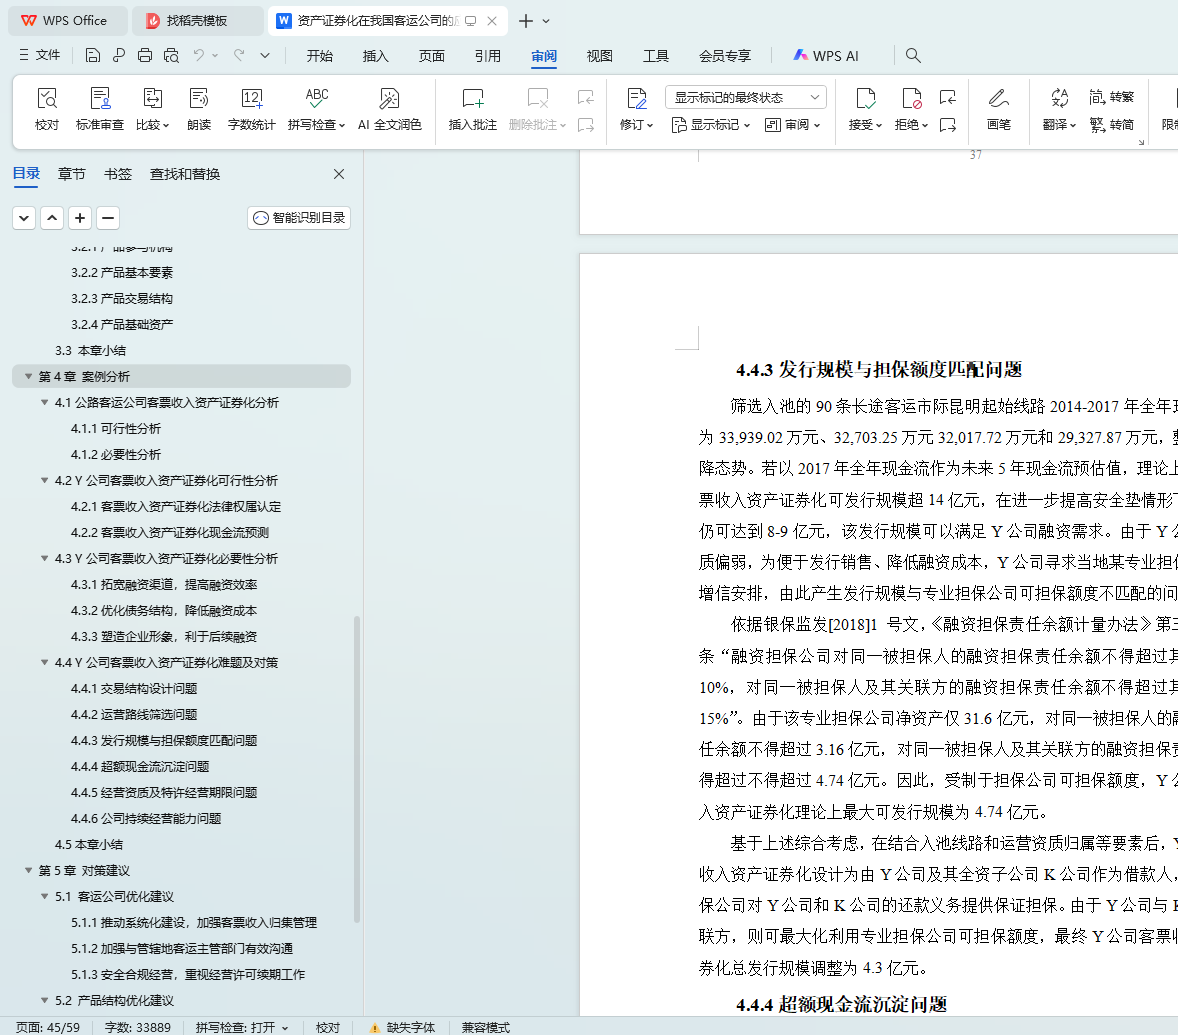
Task: Open 标准审查 standard review tool
Action: pos(99,108)
